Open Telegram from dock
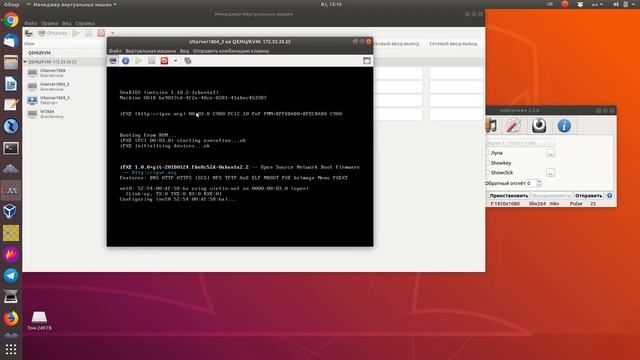Viewport: 640px width, 360px height. (x=11, y=276)
